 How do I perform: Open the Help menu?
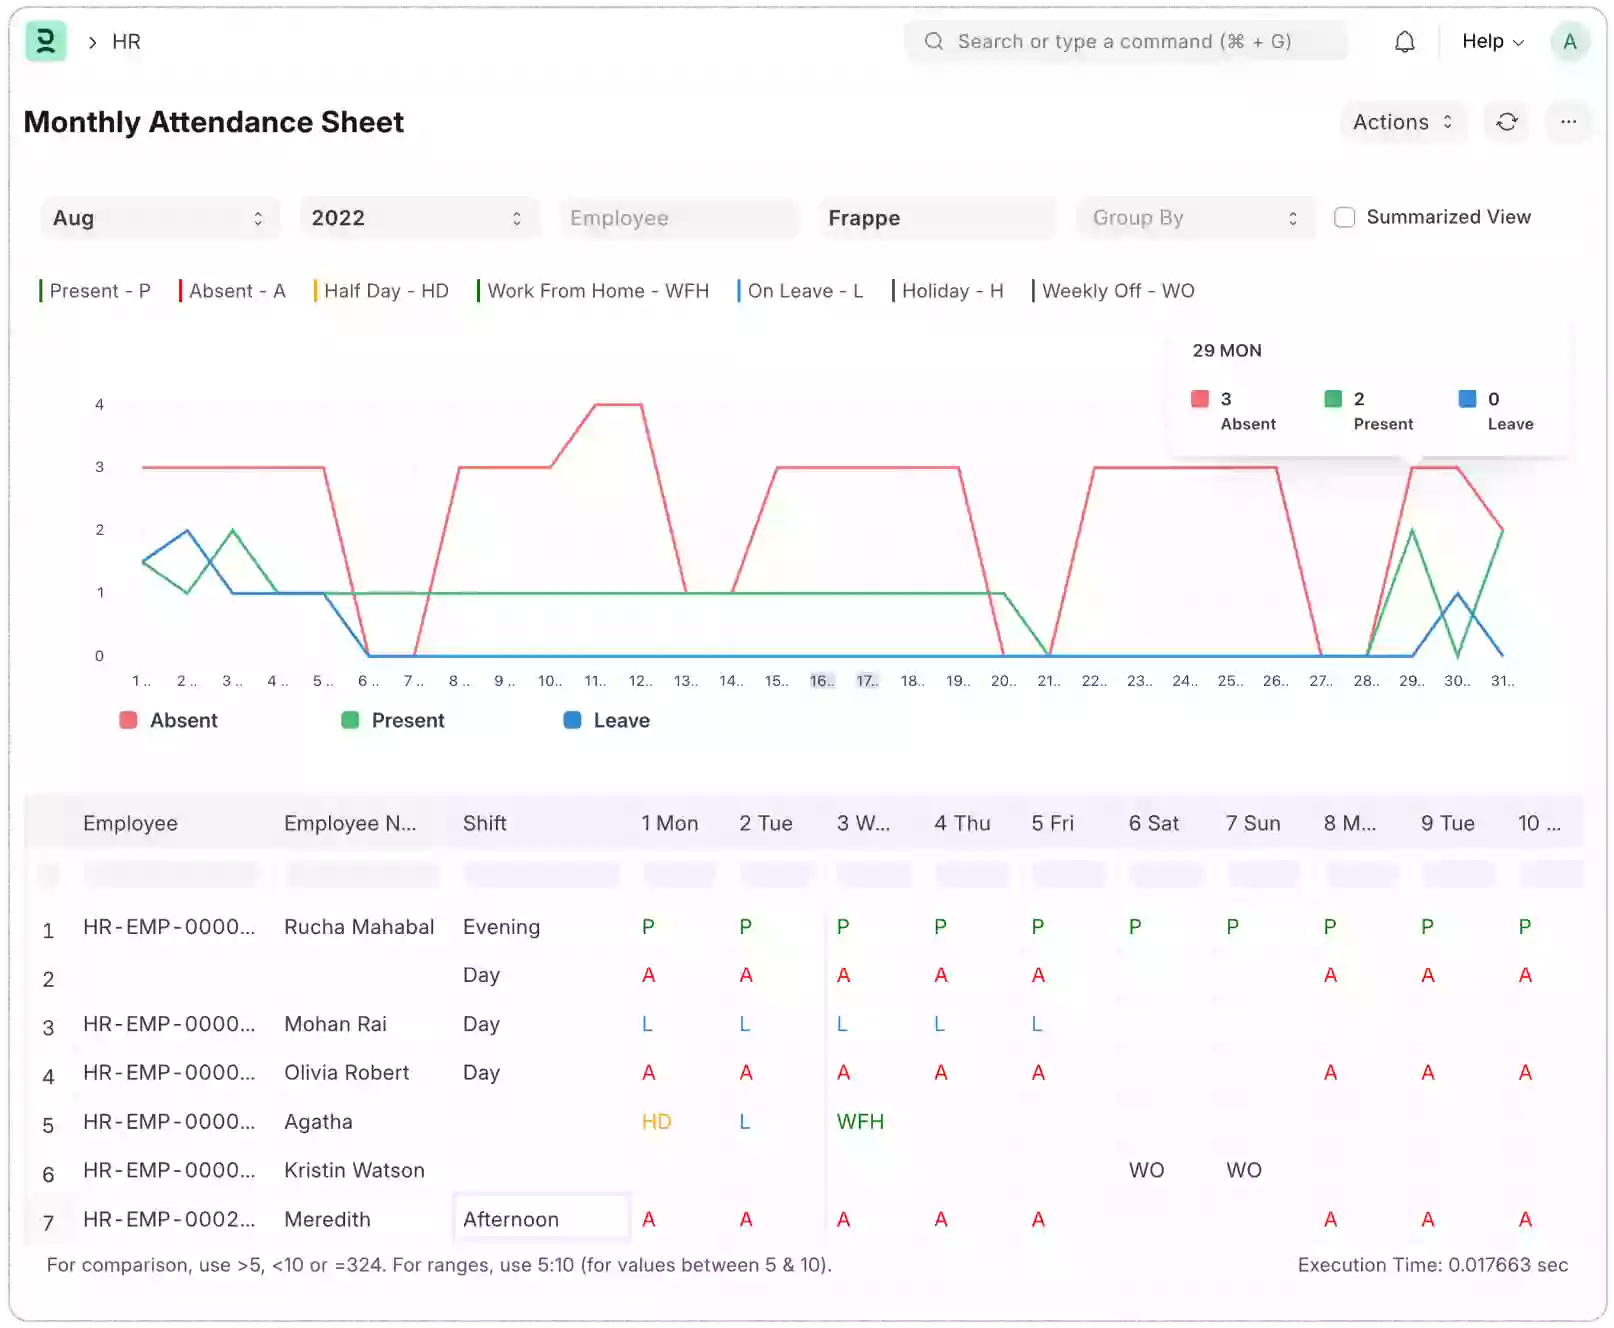(x=1491, y=41)
